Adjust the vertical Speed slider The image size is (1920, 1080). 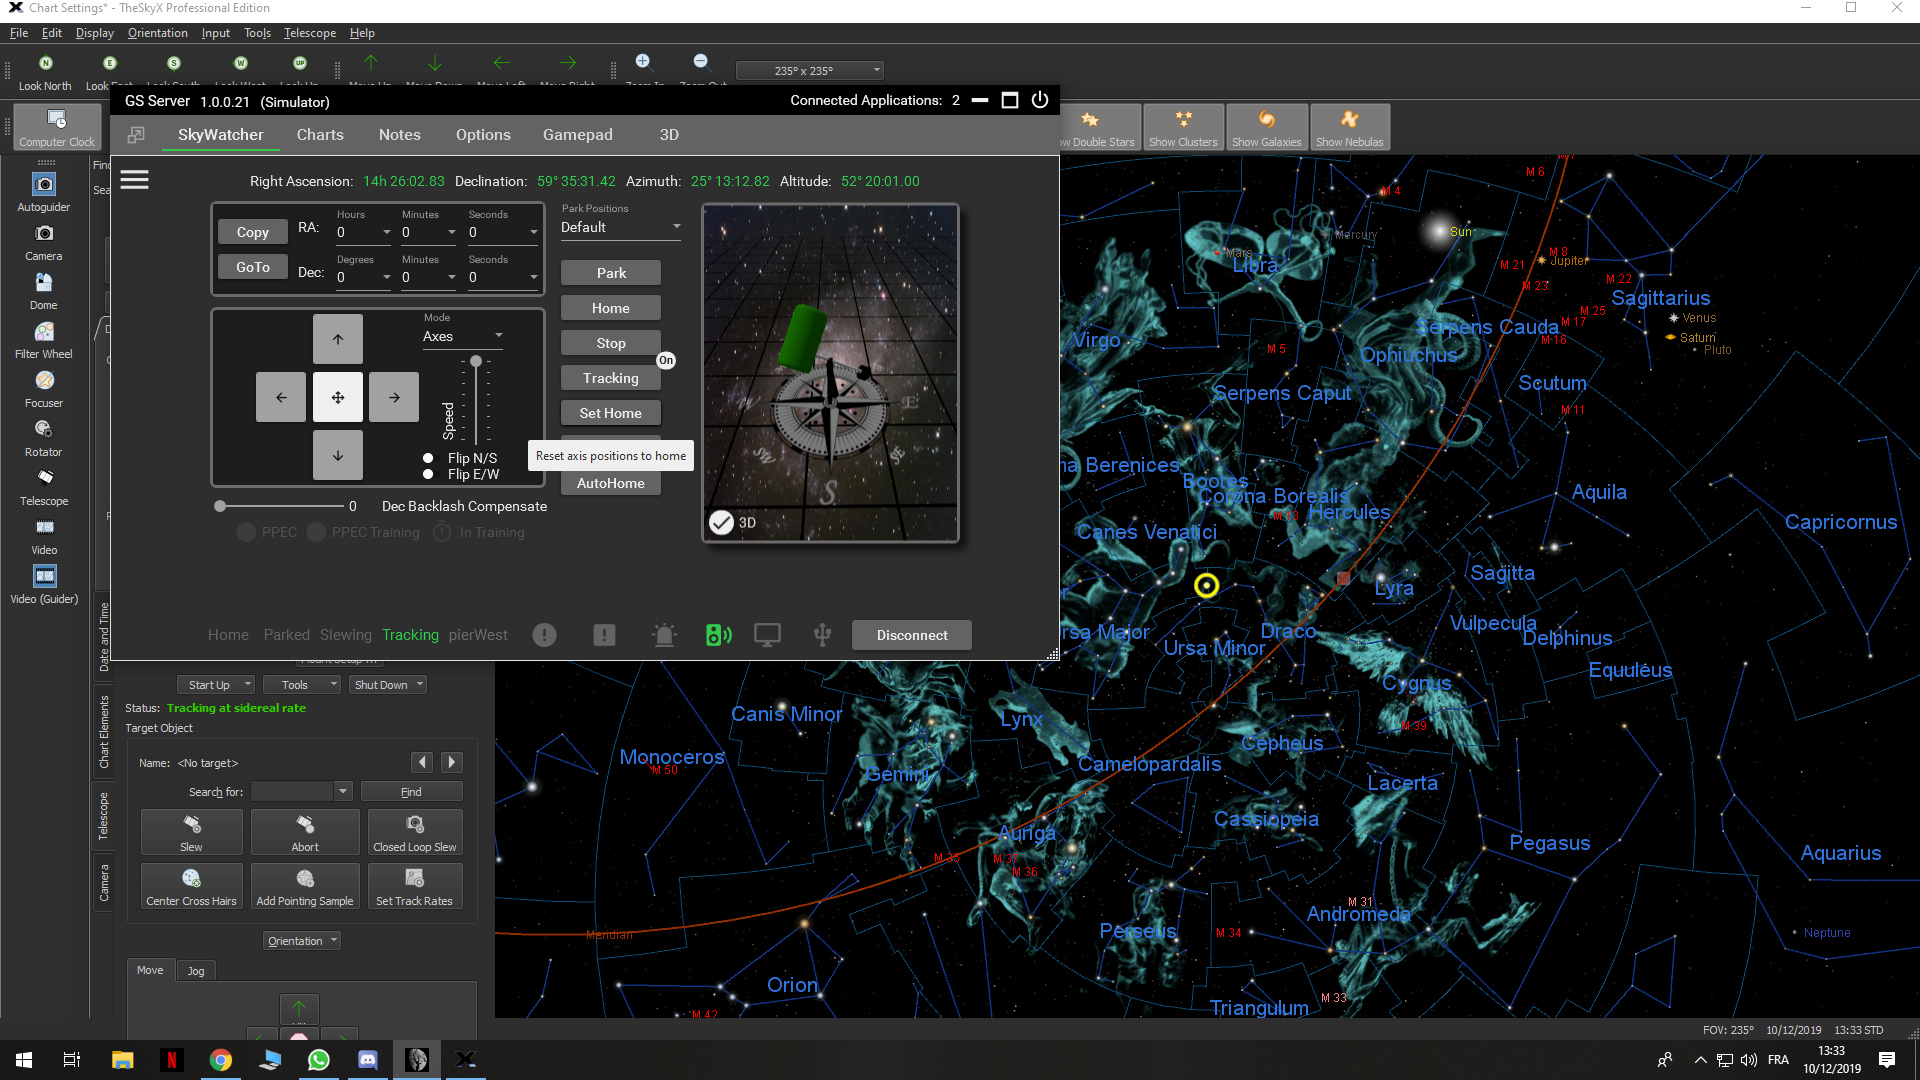pos(476,400)
